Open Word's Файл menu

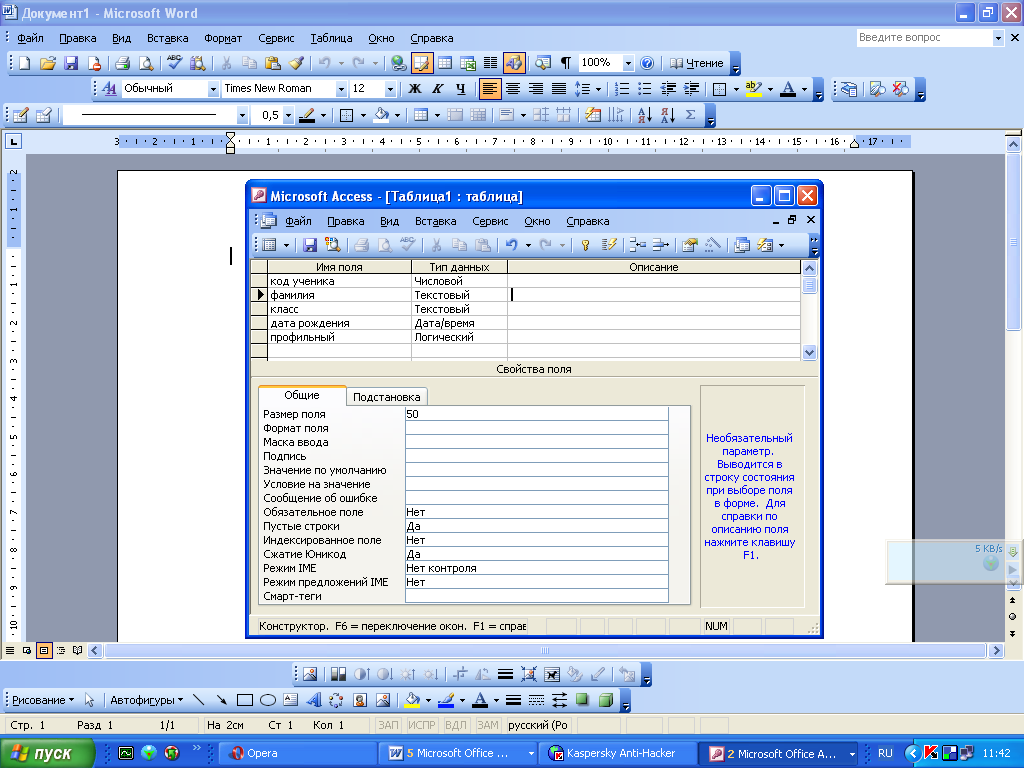[x=30, y=38]
